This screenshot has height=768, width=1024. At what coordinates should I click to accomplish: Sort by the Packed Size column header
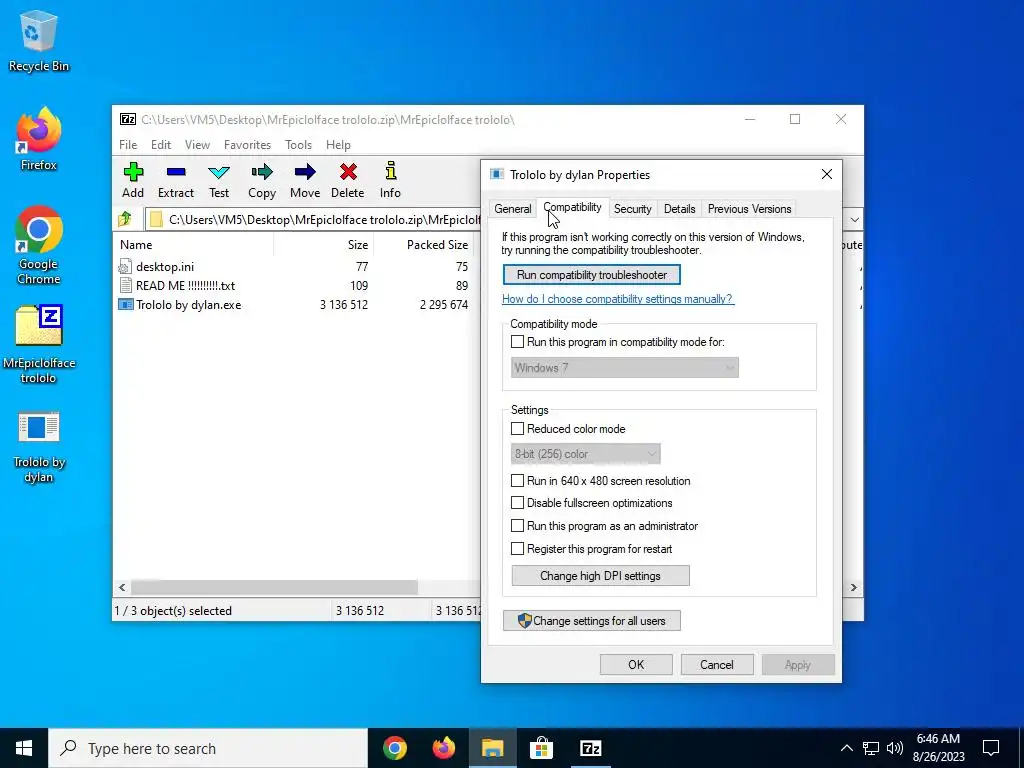click(424, 245)
